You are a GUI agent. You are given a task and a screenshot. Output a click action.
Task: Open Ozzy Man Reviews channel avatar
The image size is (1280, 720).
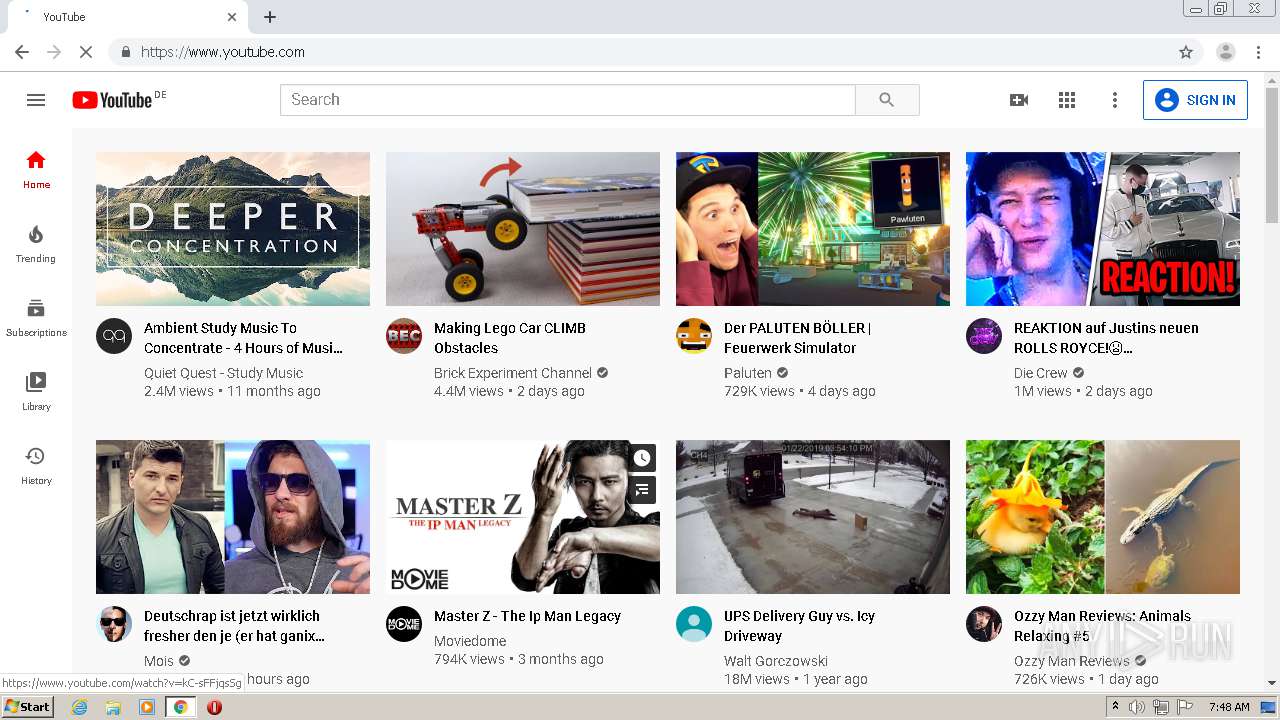(984, 624)
